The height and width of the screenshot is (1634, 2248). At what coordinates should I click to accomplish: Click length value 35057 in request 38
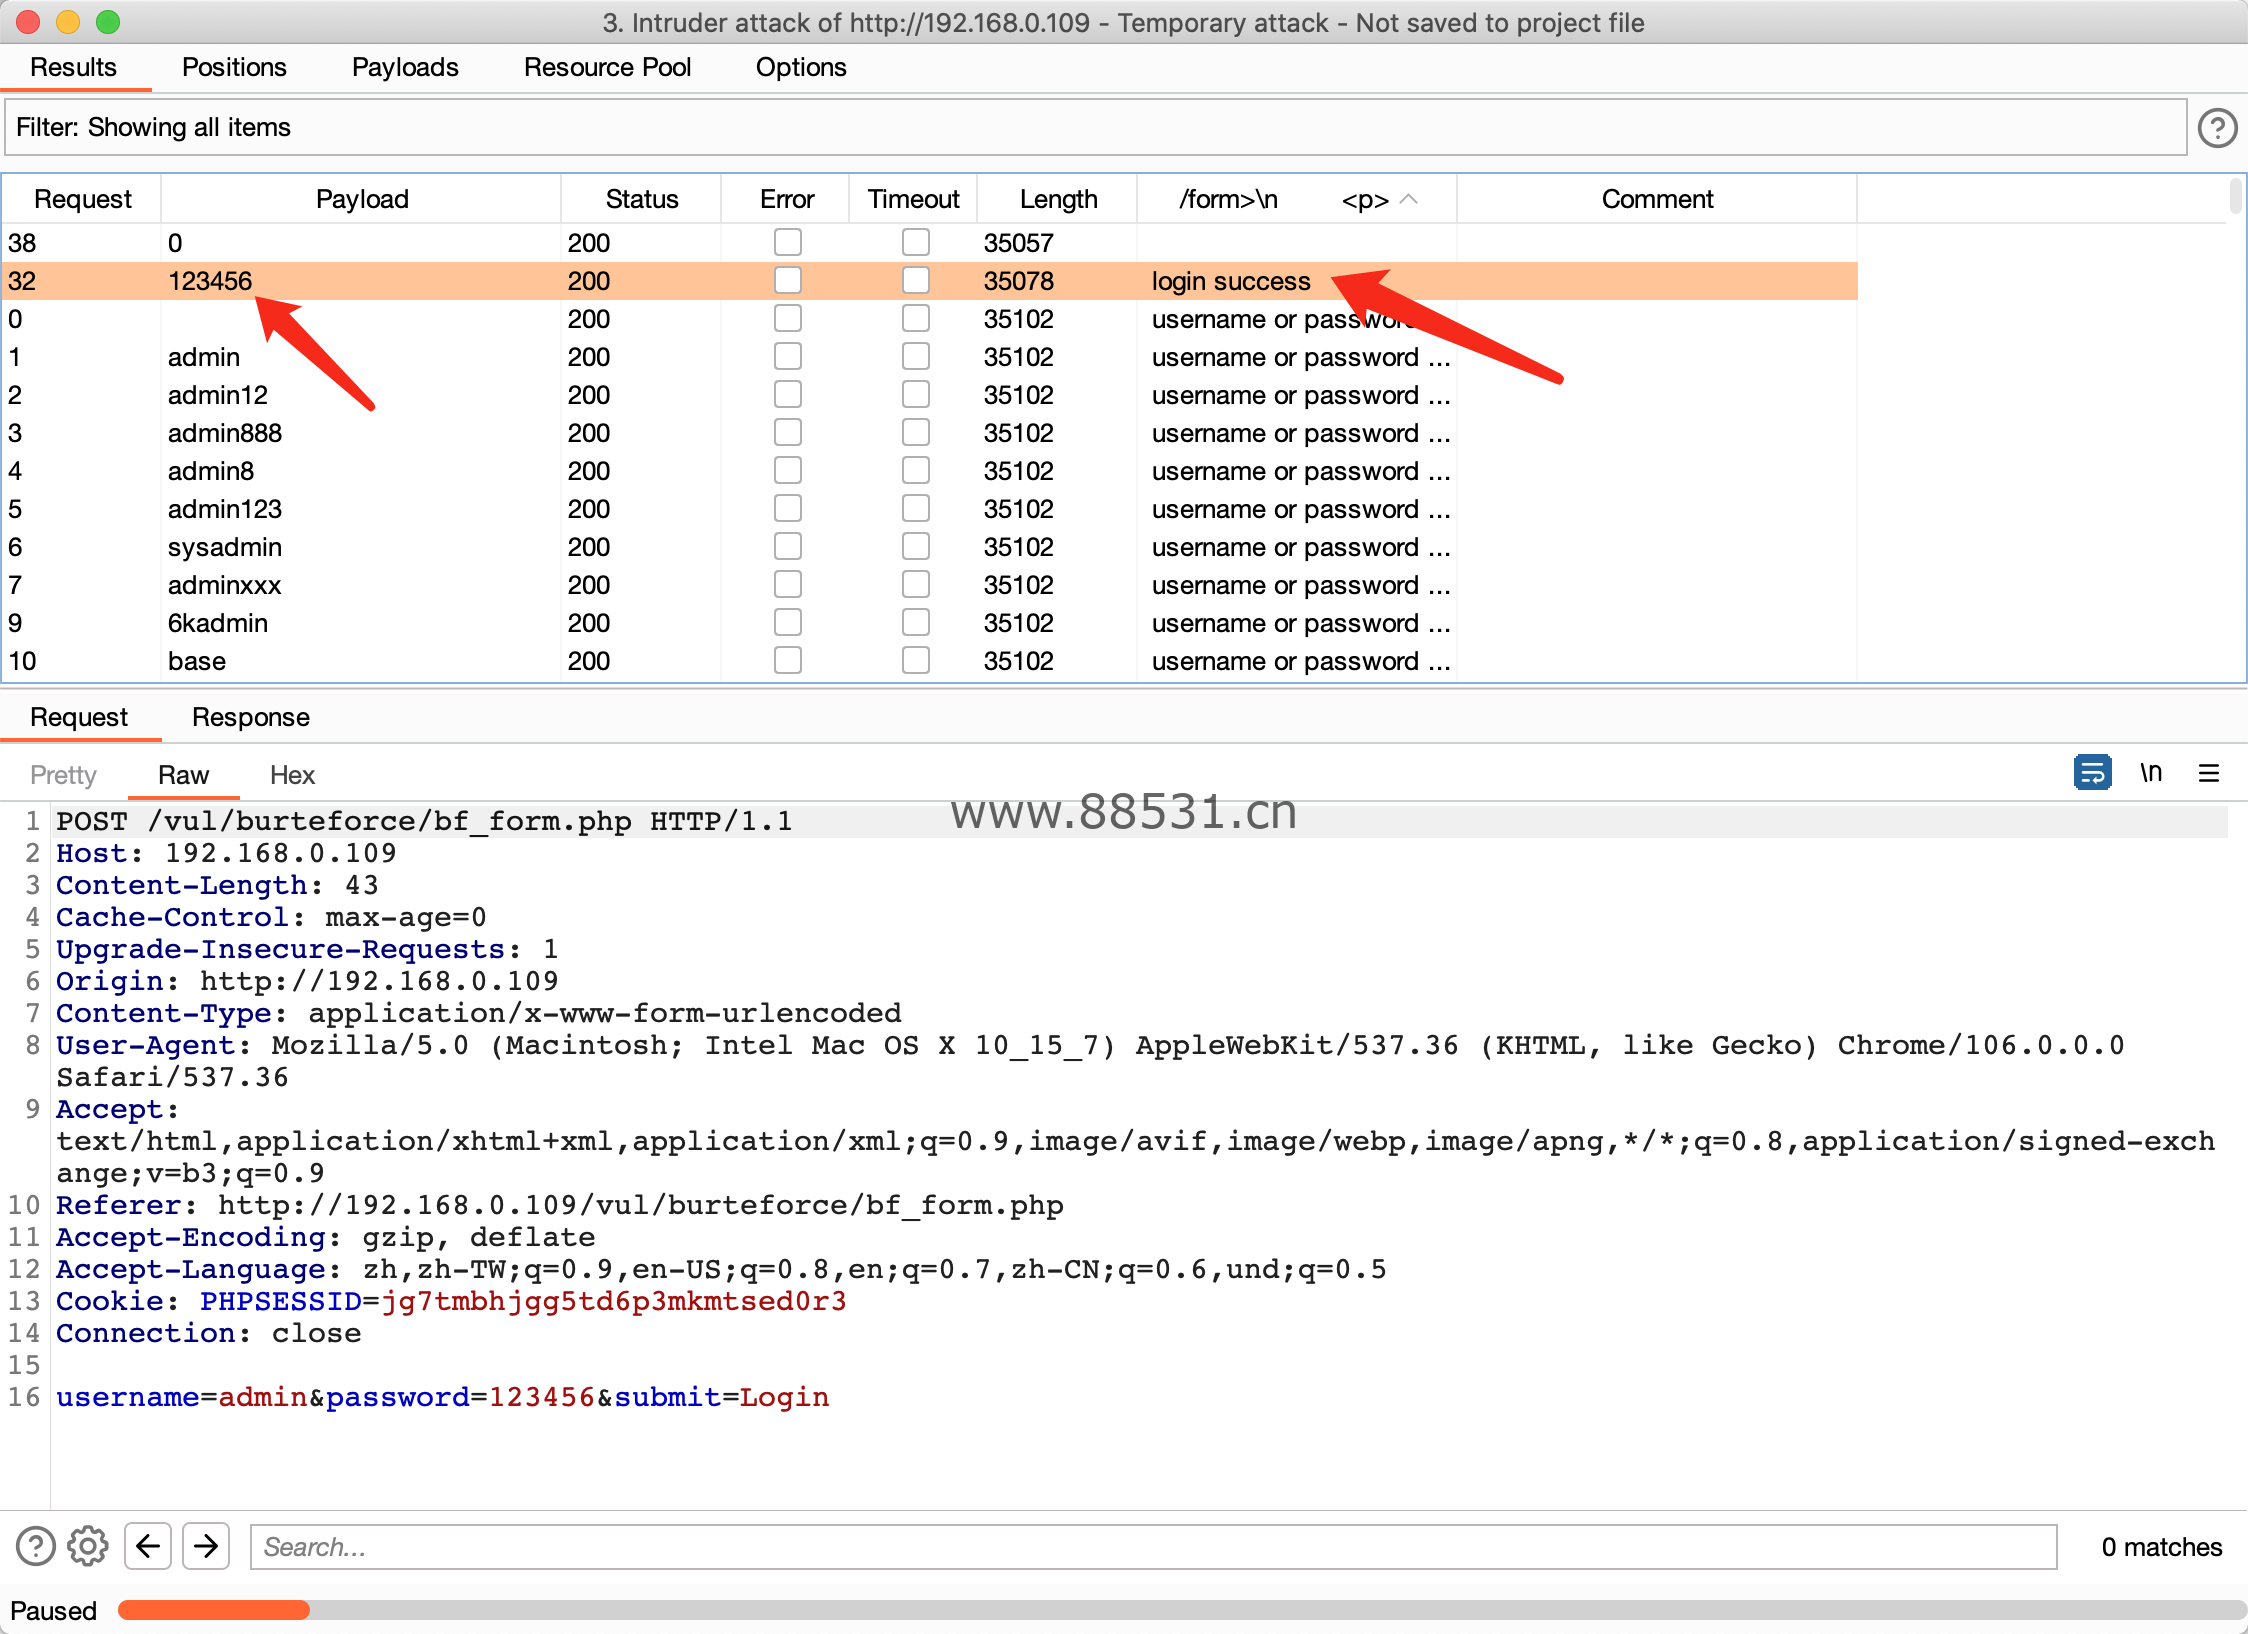point(1018,243)
